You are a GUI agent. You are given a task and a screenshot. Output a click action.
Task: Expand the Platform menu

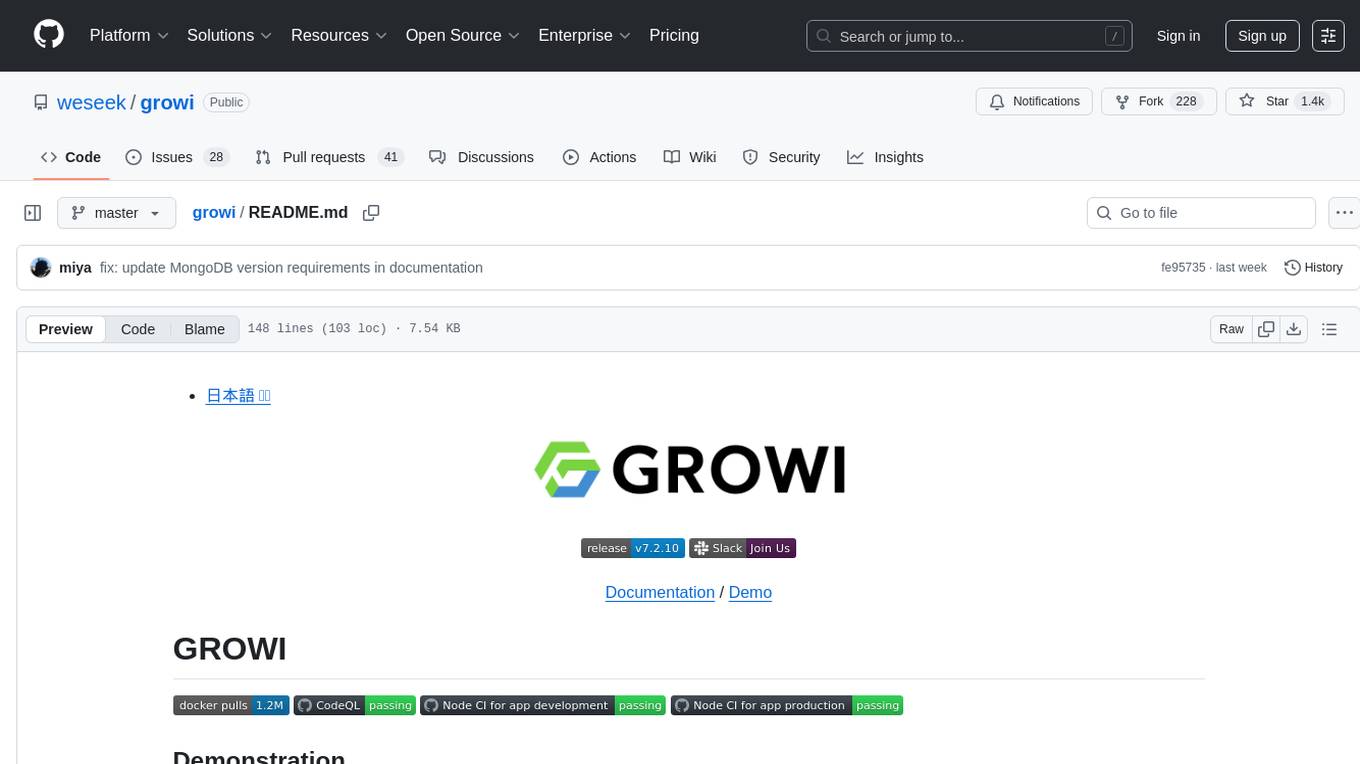(x=130, y=35)
